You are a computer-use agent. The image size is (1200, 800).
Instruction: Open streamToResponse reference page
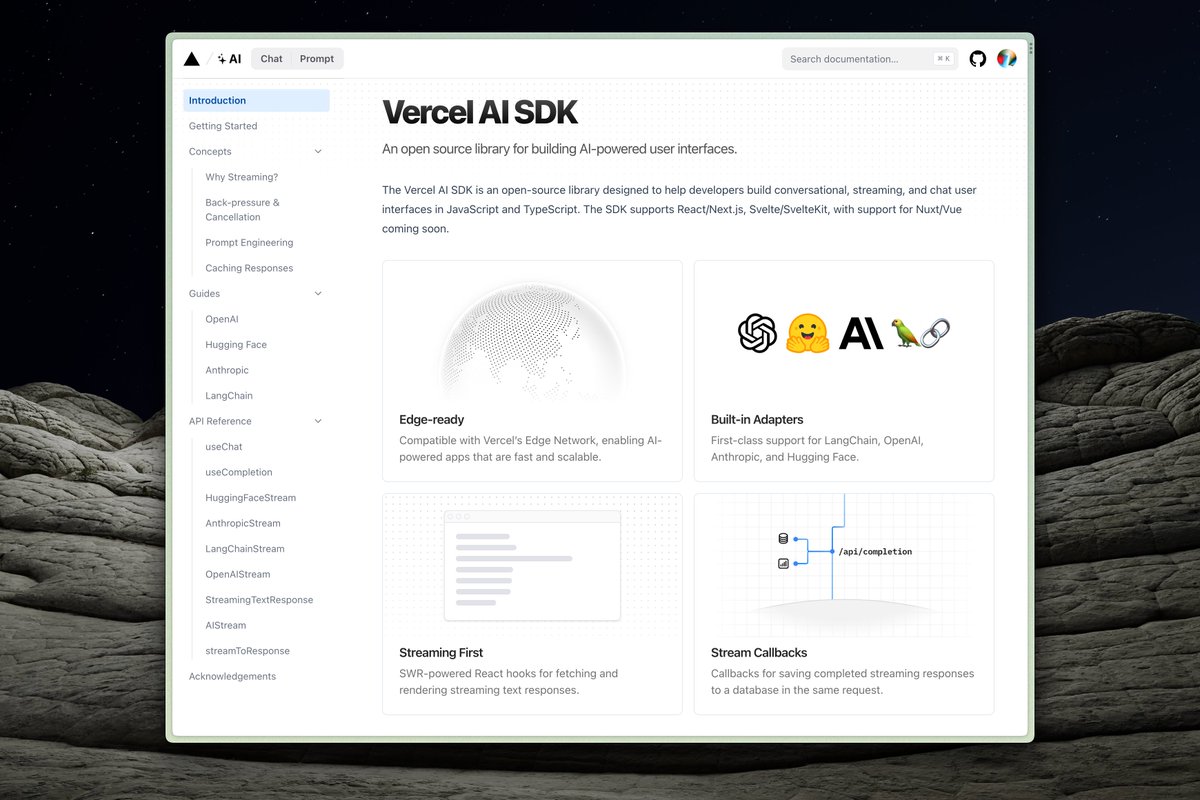pyautogui.click(x=248, y=651)
